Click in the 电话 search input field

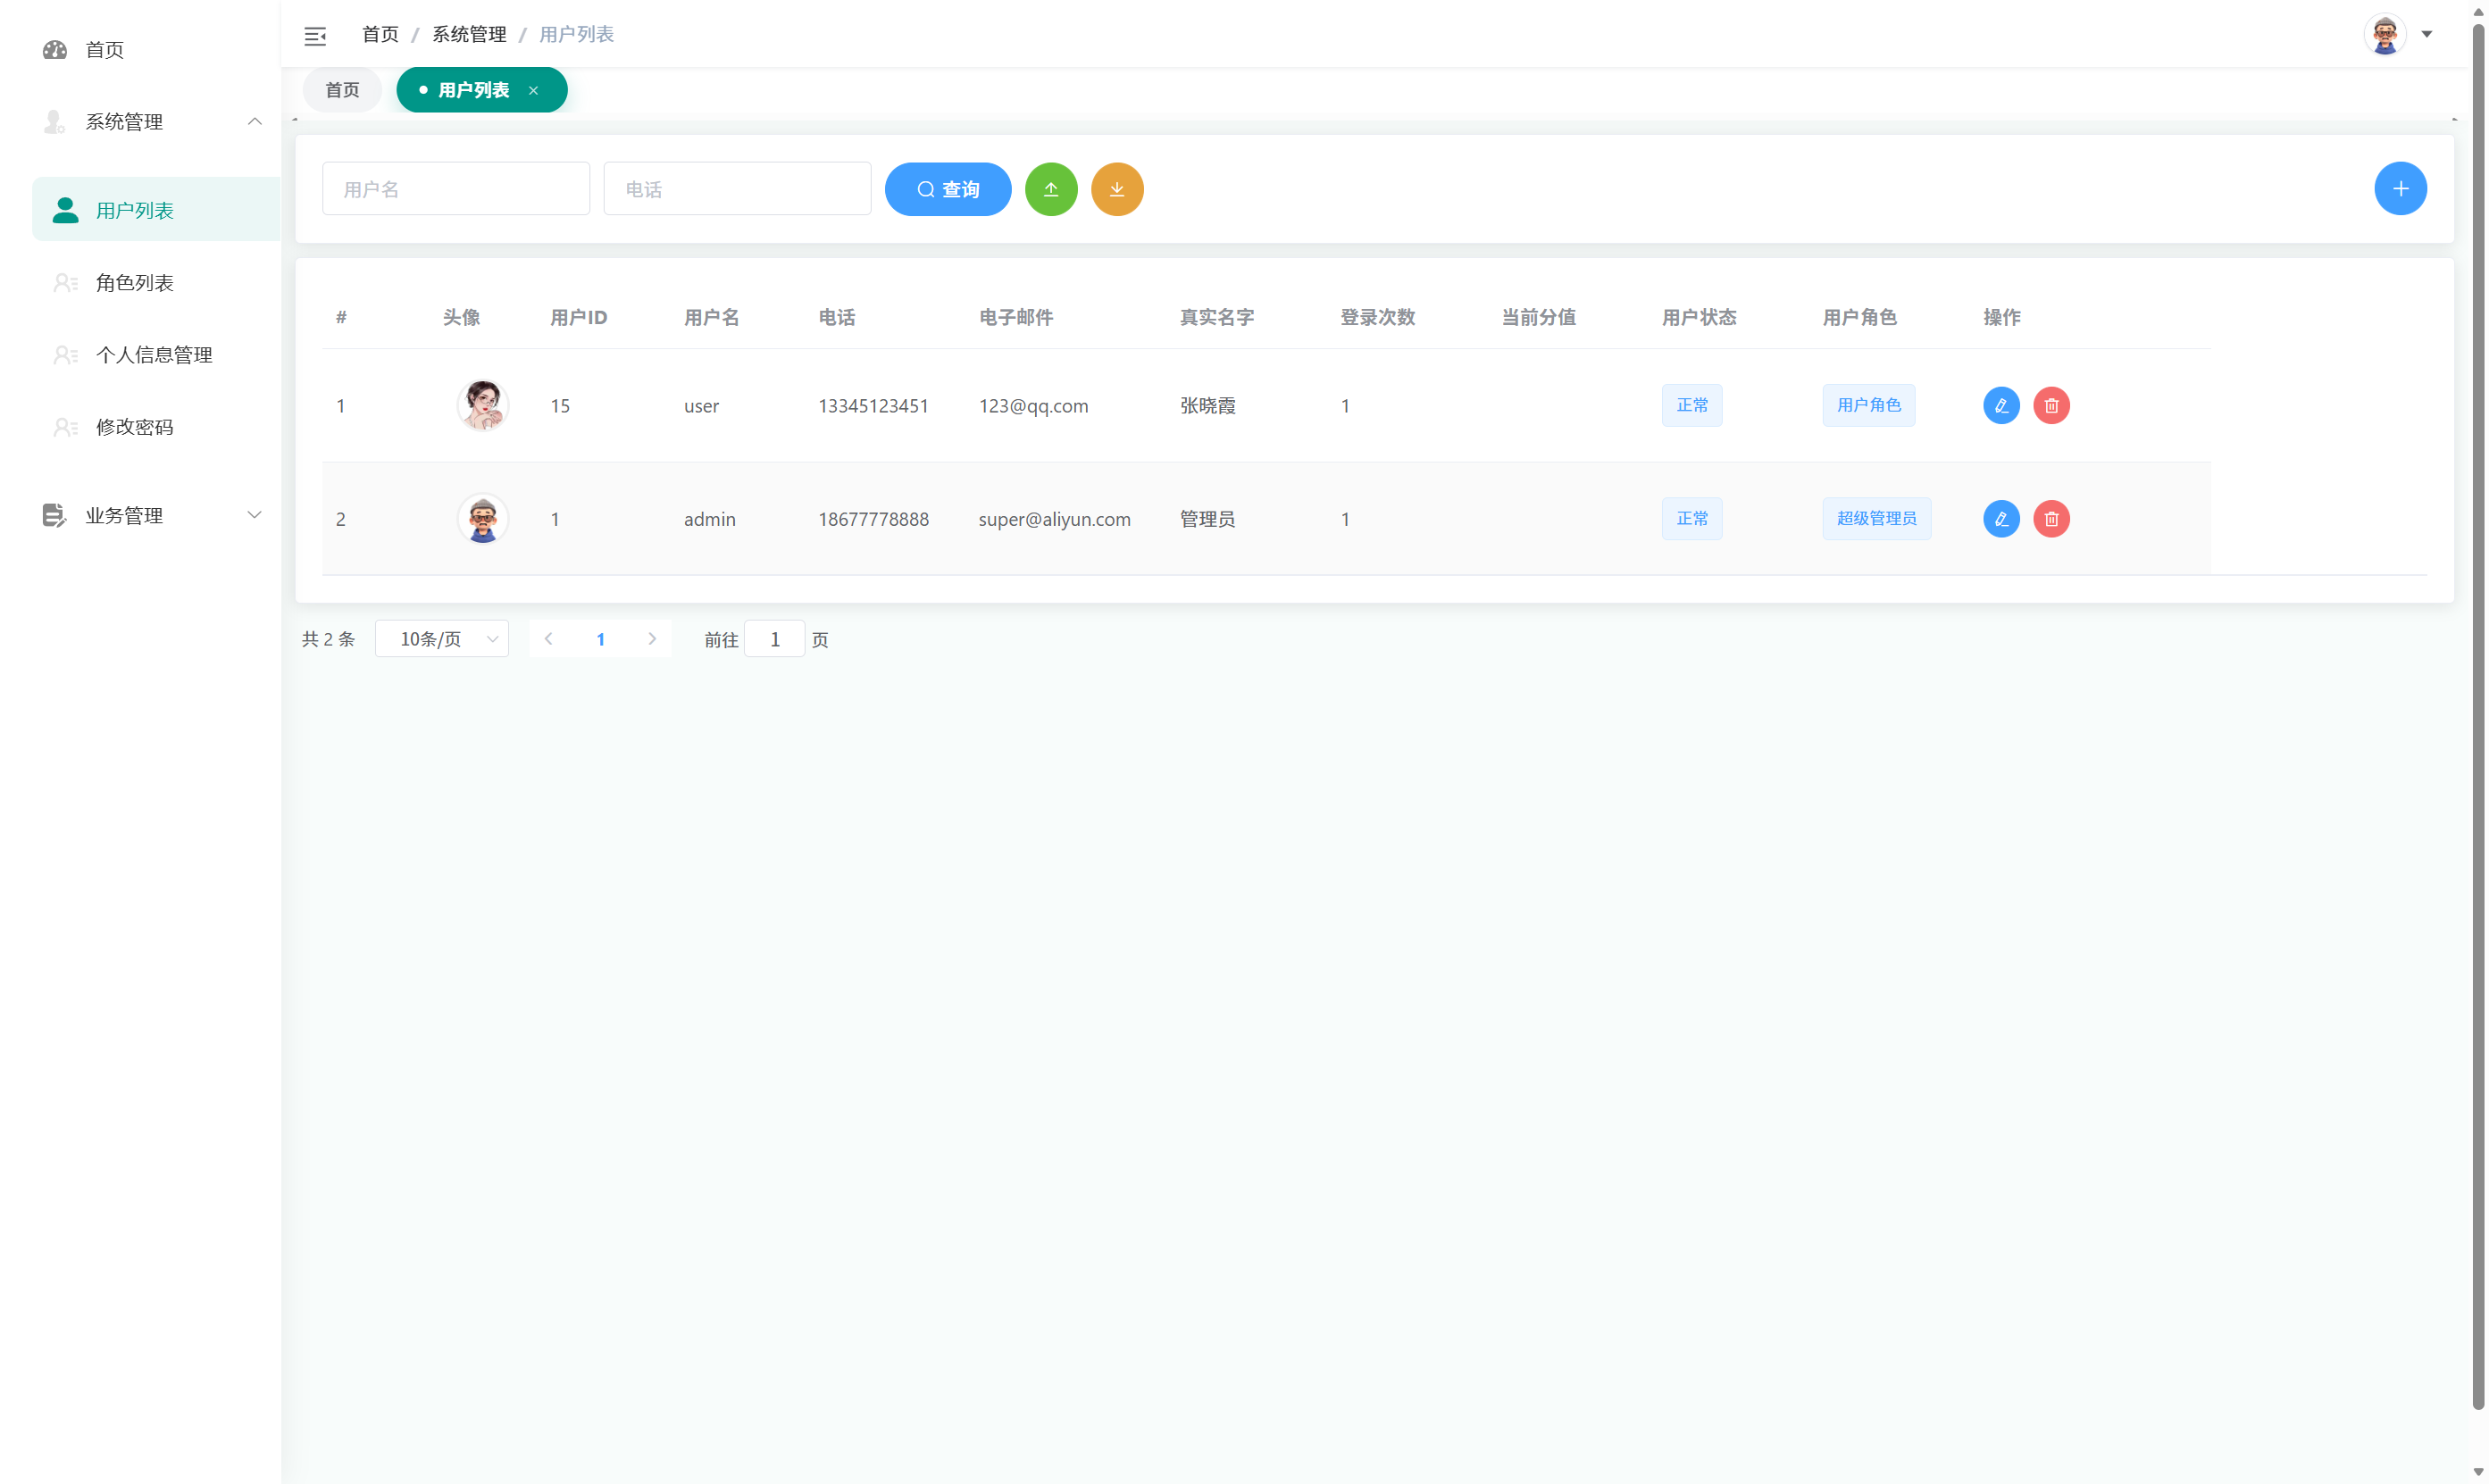(x=737, y=188)
